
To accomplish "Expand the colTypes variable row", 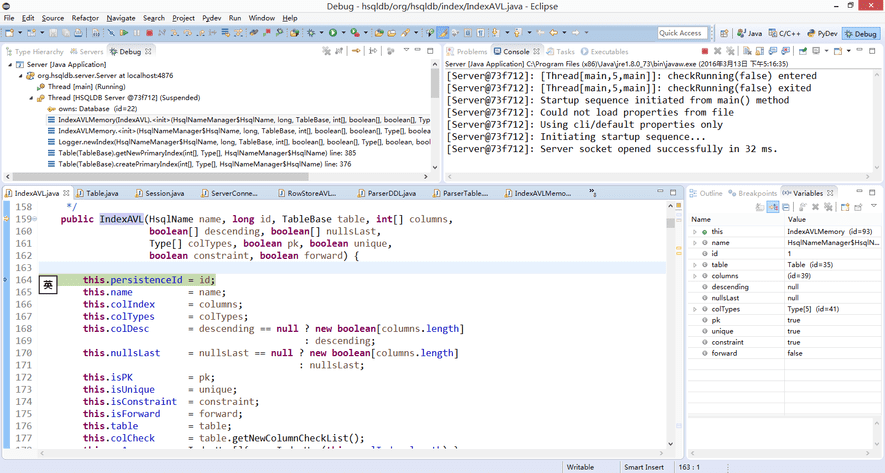I will [695, 309].
